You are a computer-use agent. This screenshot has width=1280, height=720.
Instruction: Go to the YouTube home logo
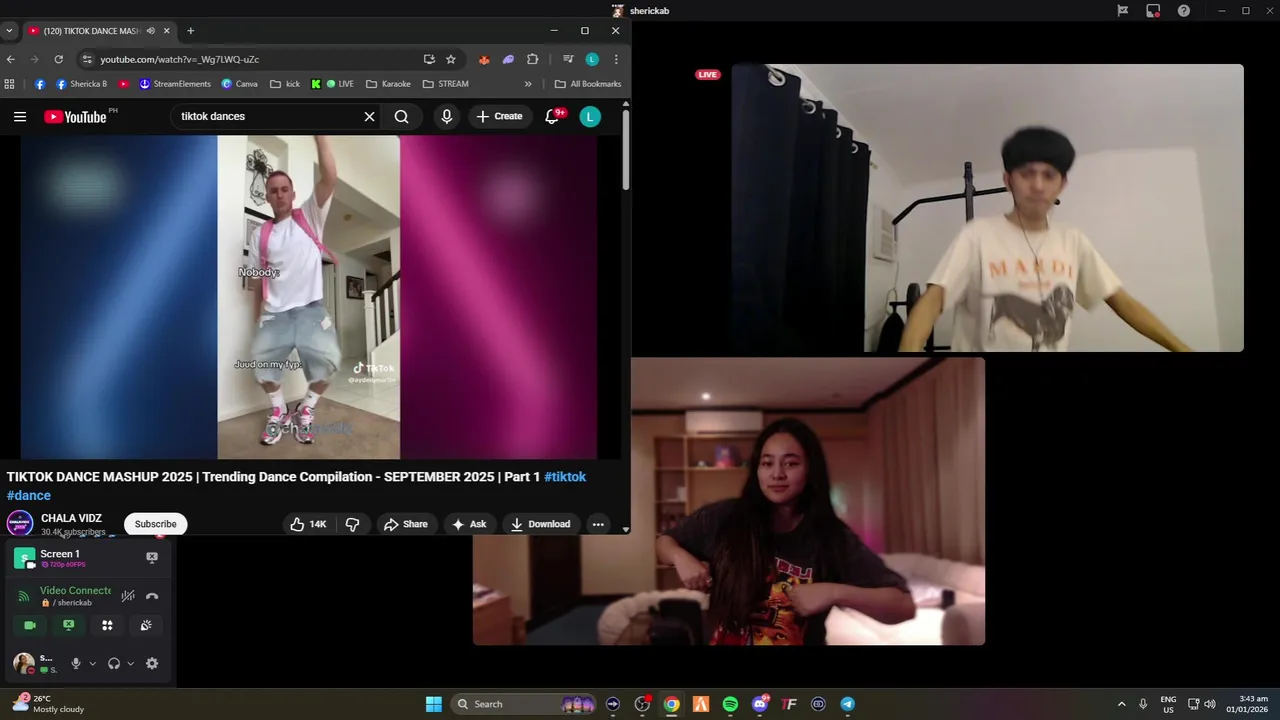click(x=75, y=117)
